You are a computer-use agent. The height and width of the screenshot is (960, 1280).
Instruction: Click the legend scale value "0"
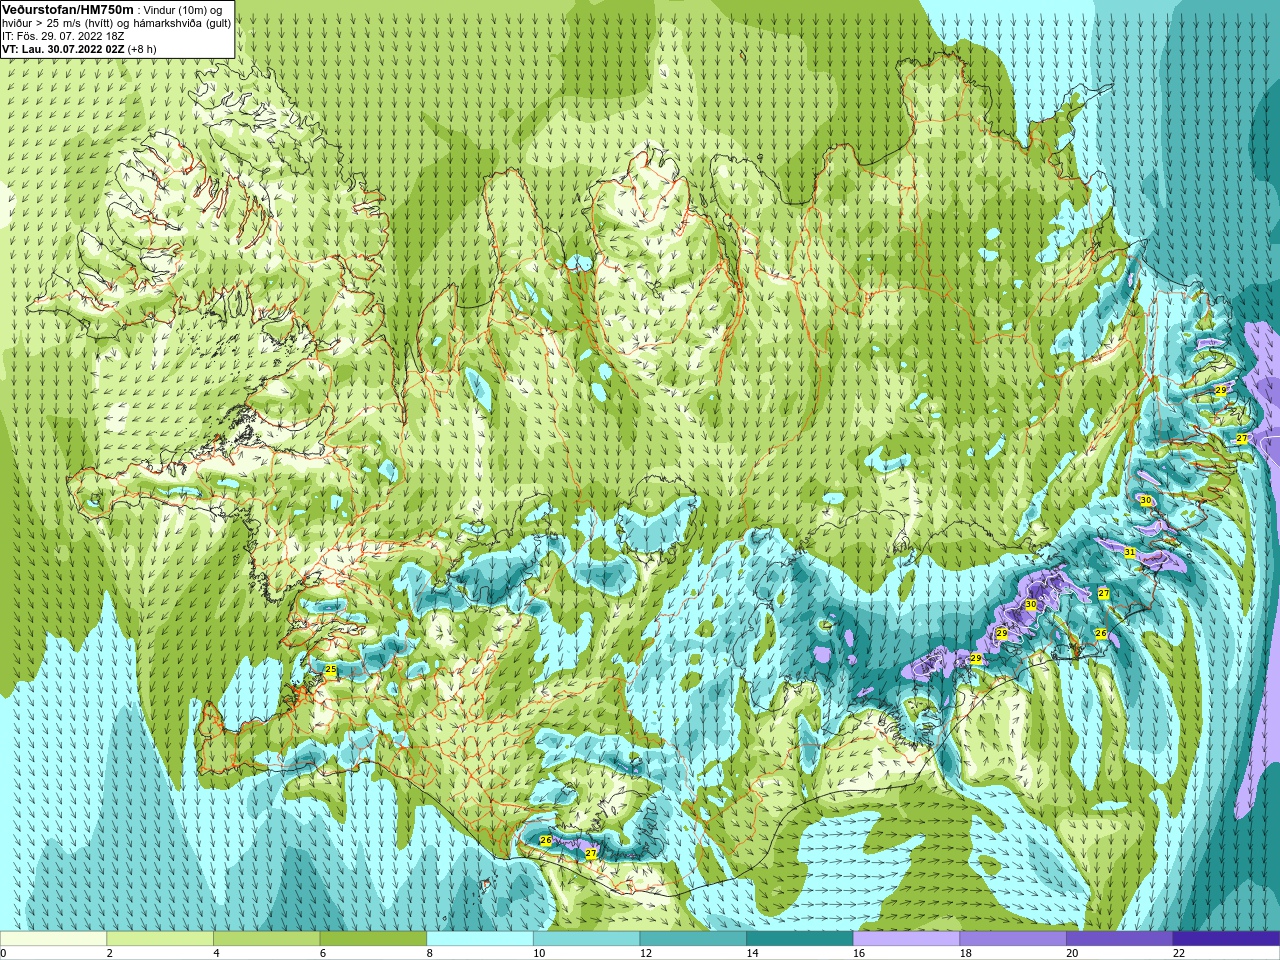tap(3, 954)
